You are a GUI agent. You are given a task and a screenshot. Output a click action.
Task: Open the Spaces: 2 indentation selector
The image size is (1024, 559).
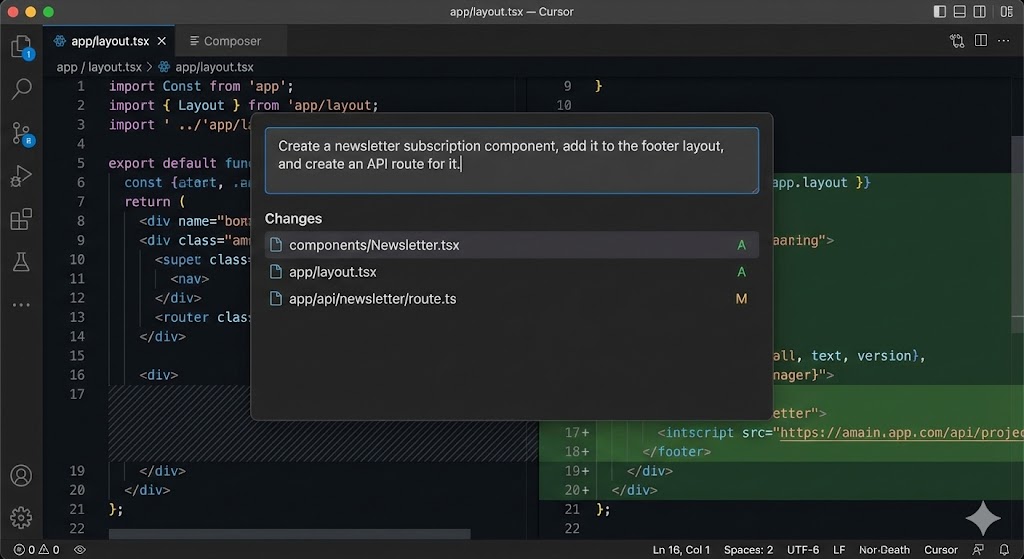[x=748, y=550]
